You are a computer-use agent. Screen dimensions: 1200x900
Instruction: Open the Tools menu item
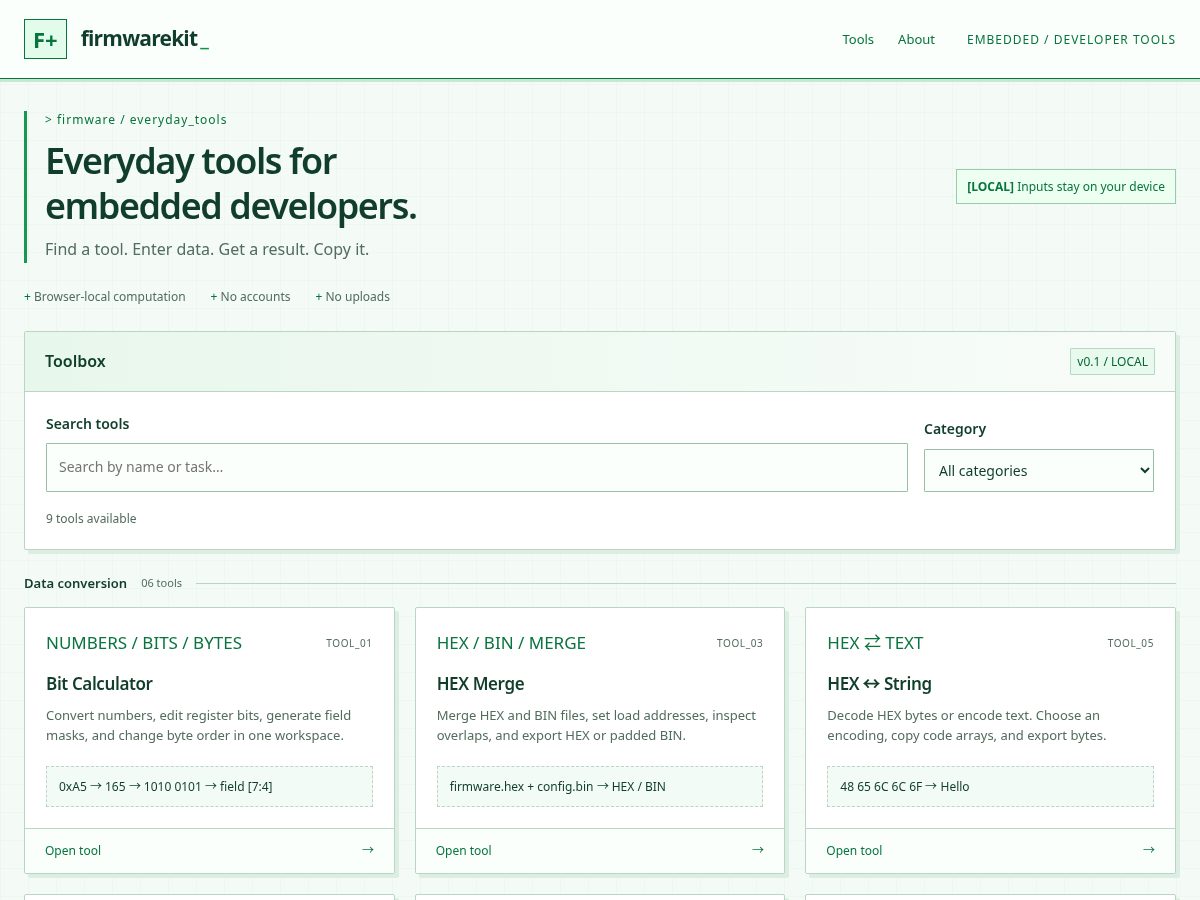tap(858, 39)
